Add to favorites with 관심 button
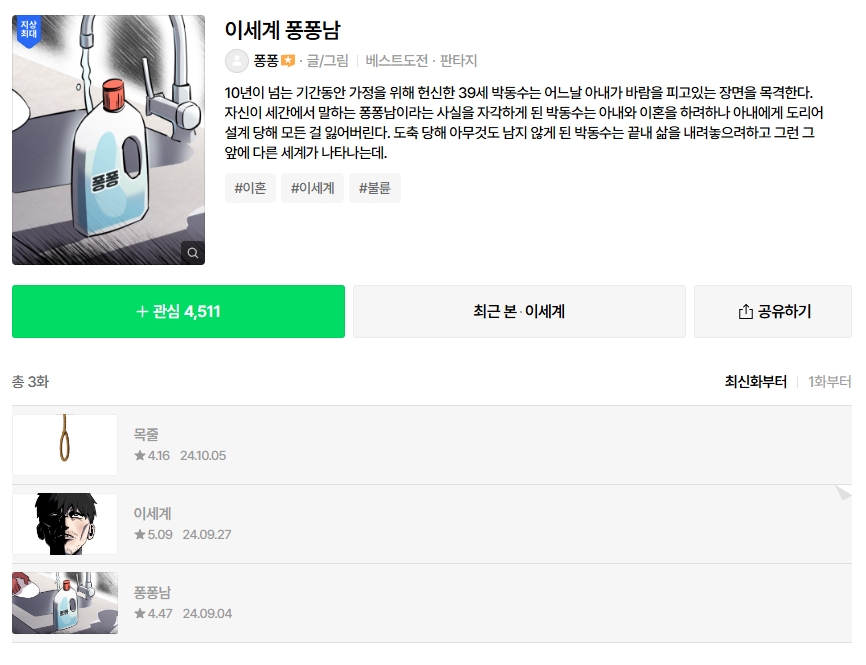The image size is (866, 665). coord(178,312)
